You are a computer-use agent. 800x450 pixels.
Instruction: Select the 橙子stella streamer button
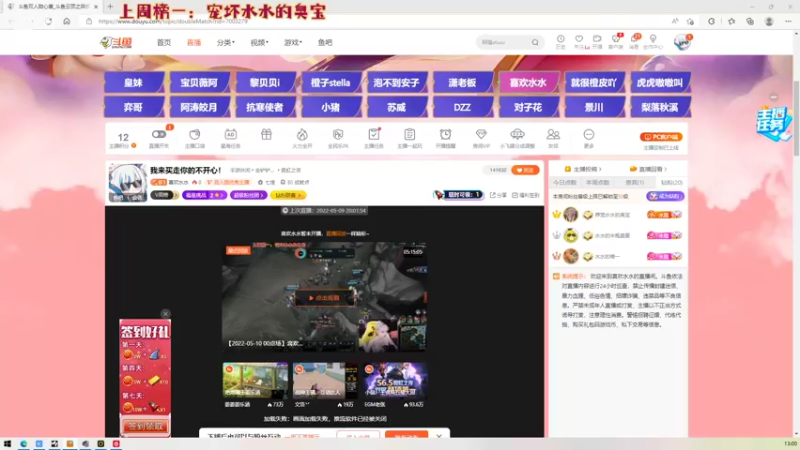(331, 82)
